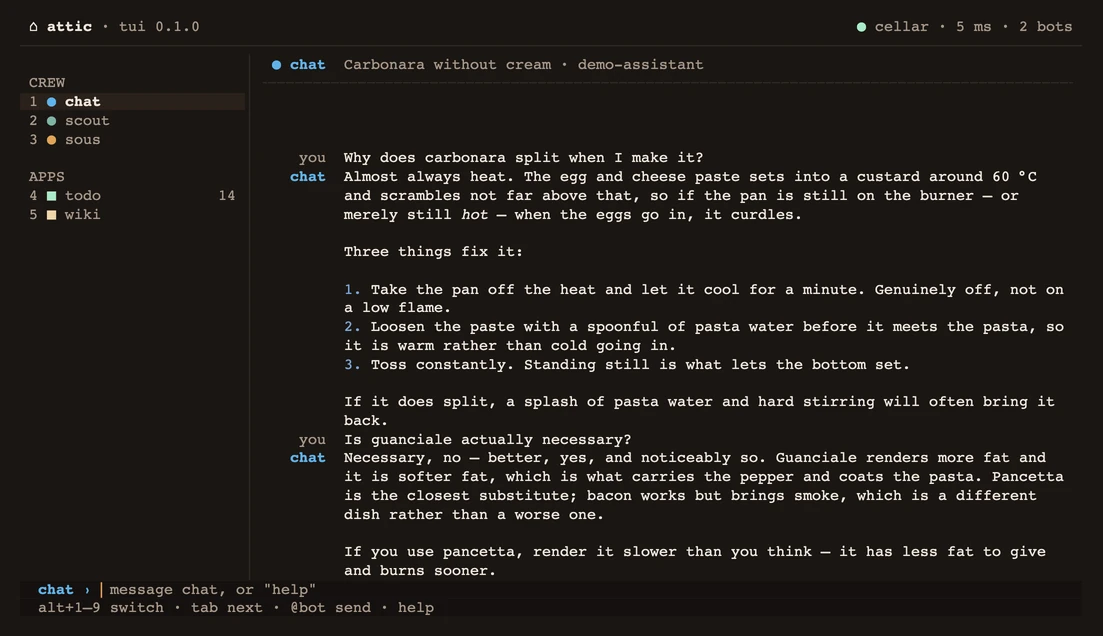Click the teal square icon beside todo

coord(51,196)
